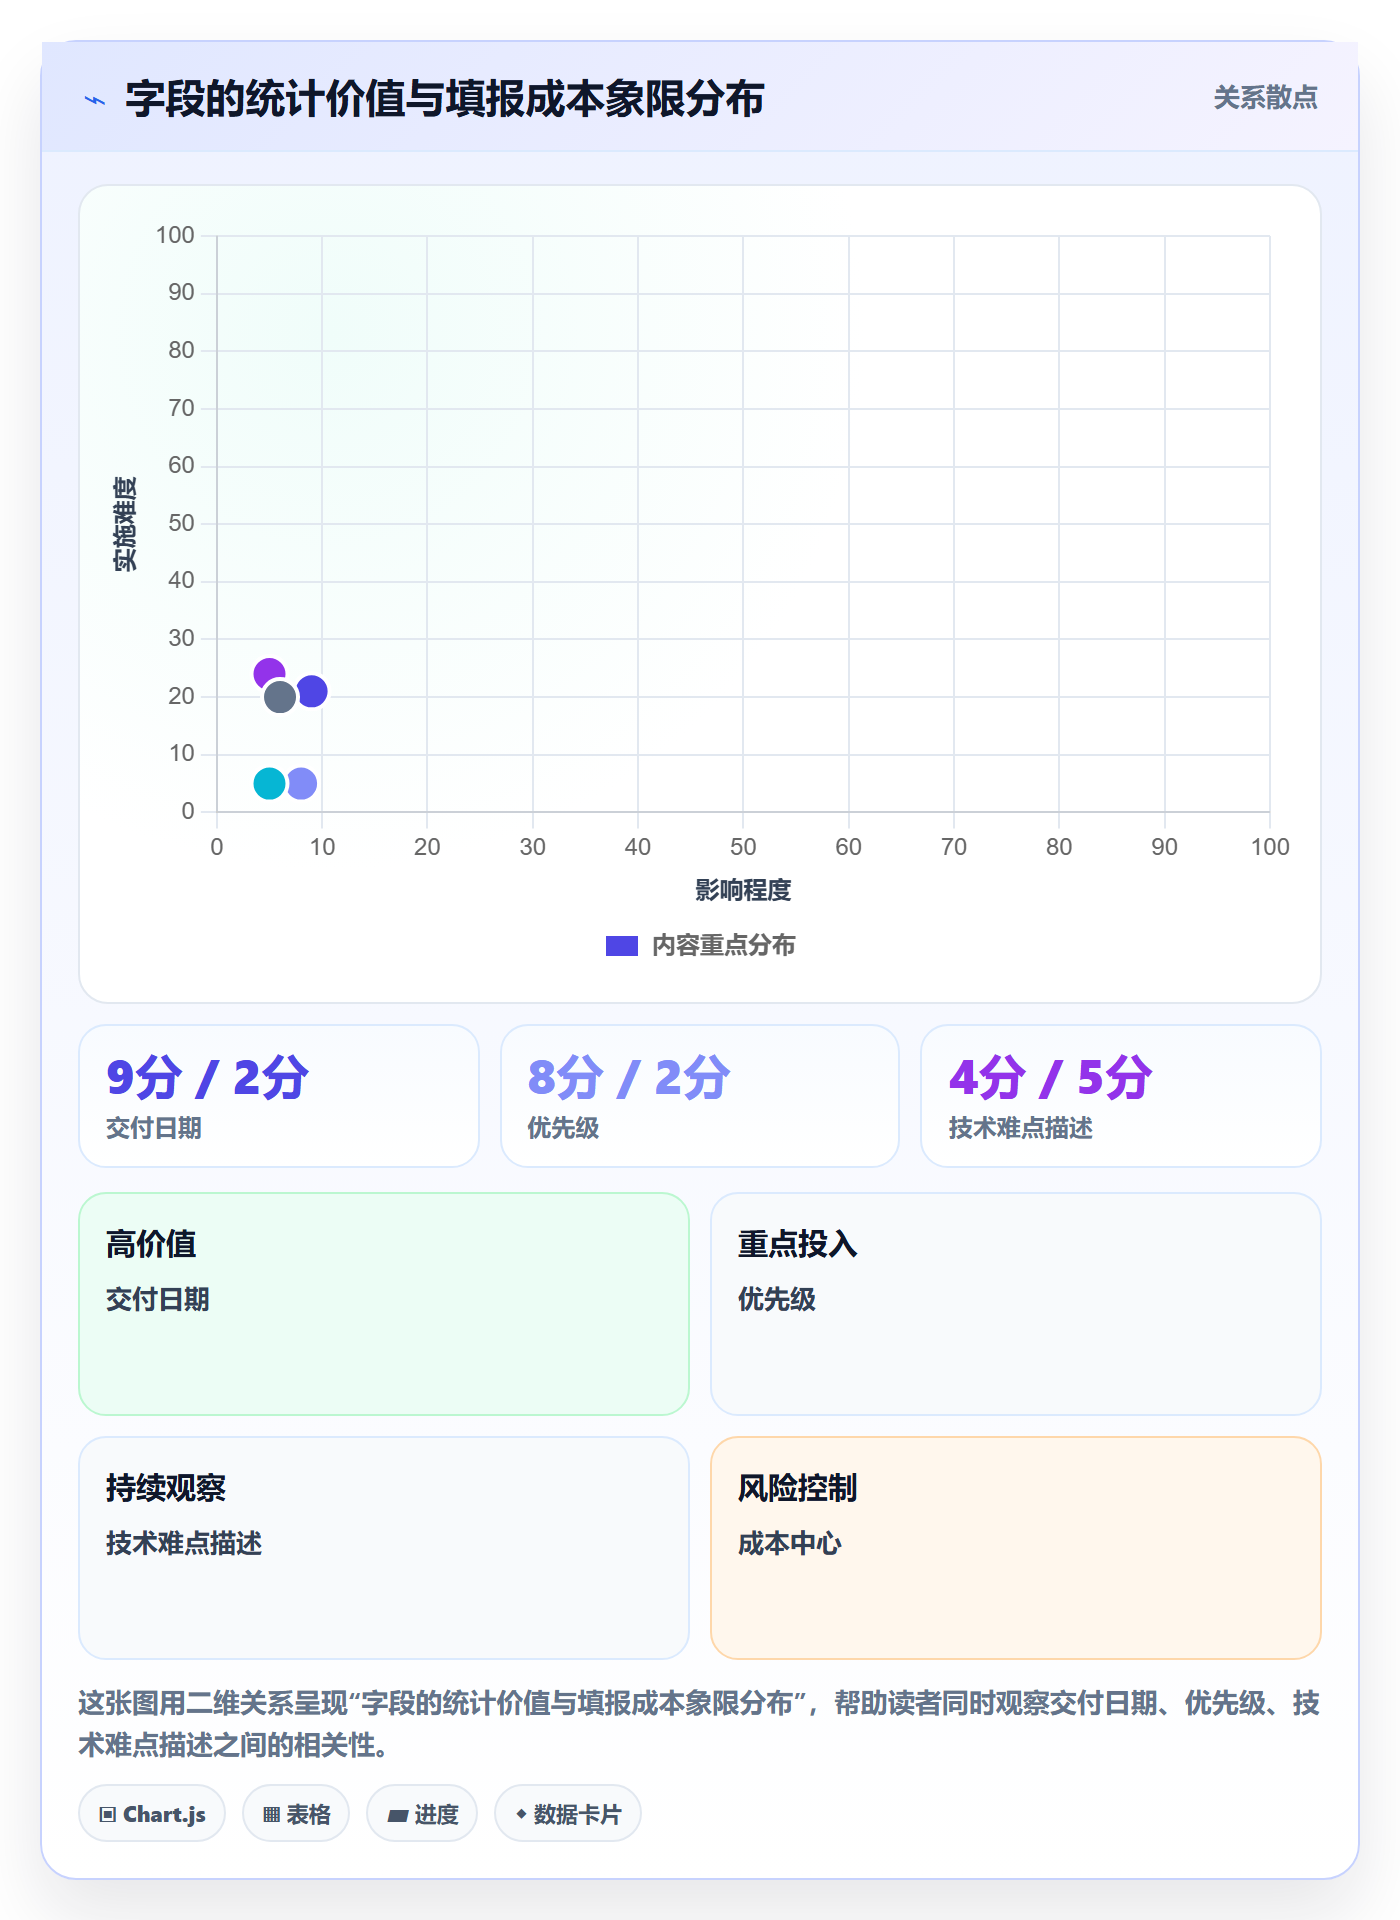The image size is (1400, 1920).
Task: Select the 8分 / 2分 优先级 card
Action: coord(700,1096)
